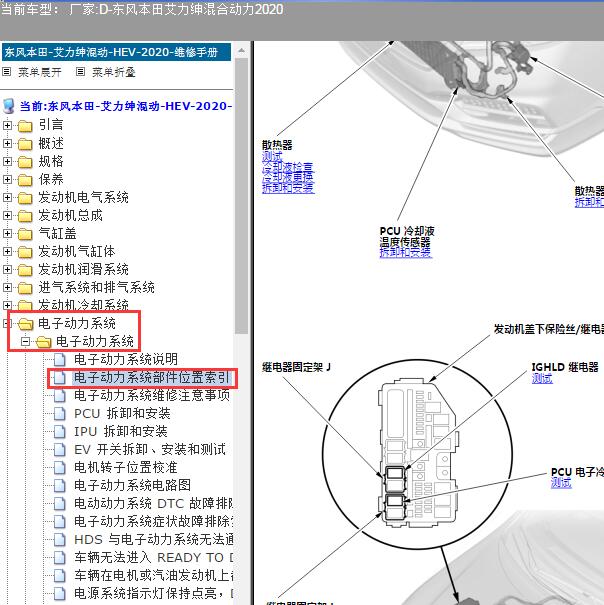
Task: Click the page icon beside 电机转子位置校准
Action: click(59, 468)
